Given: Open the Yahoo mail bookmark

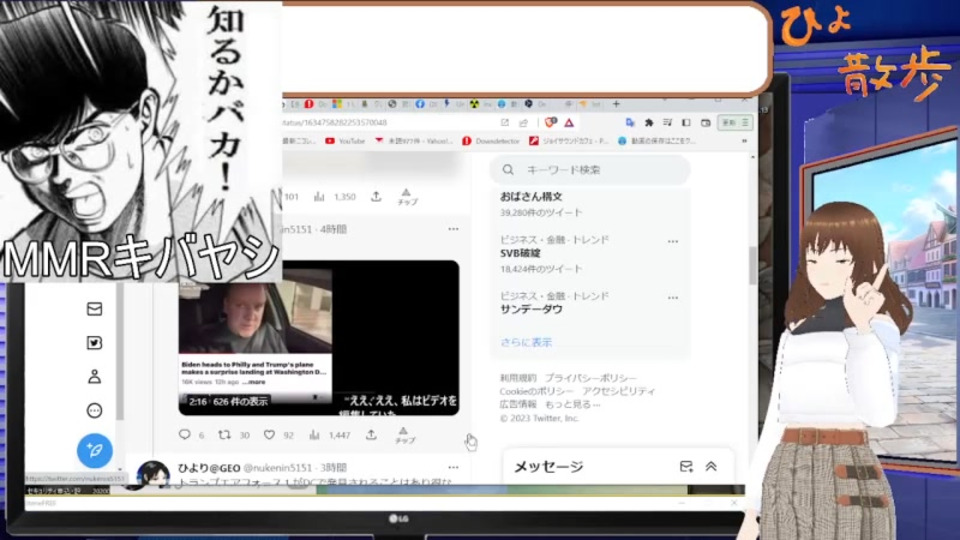Looking at the screenshot, I should tap(414, 141).
